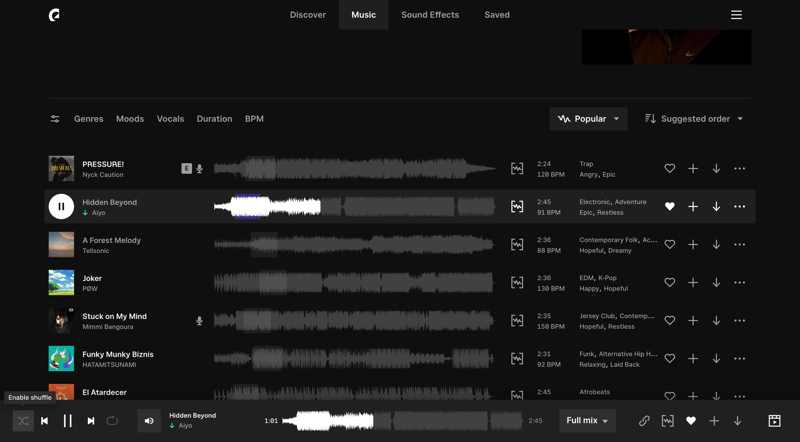This screenshot has height=442, width=800.
Task: Download the PRESSURE! track
Action: pos(716,168)
